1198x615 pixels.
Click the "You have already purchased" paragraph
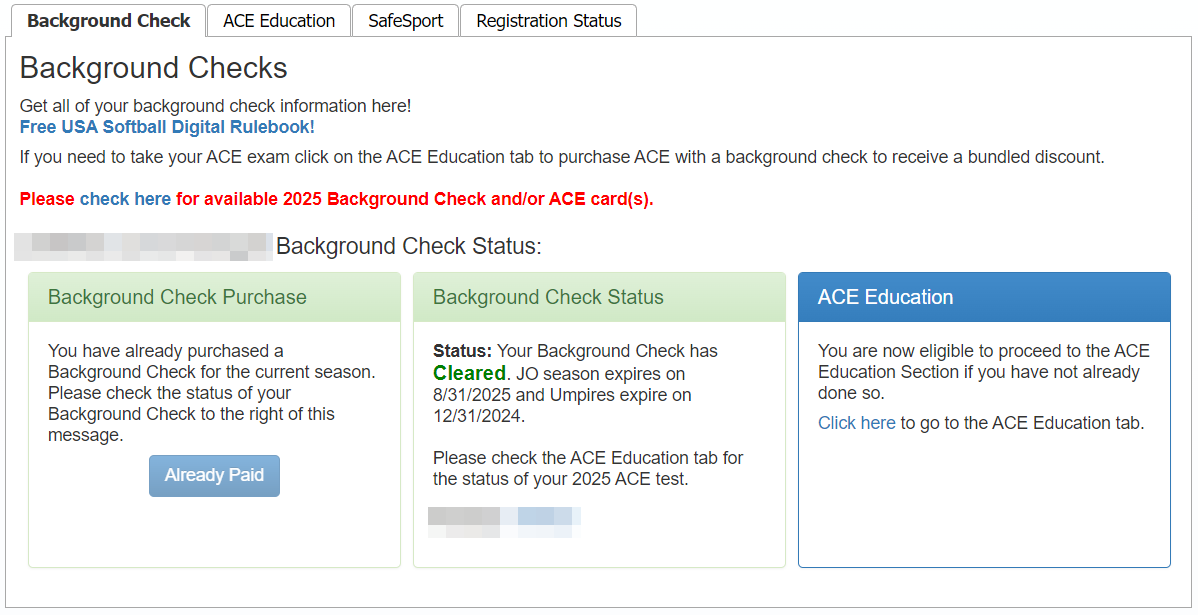pyautogui.click(x=211, y=393)
